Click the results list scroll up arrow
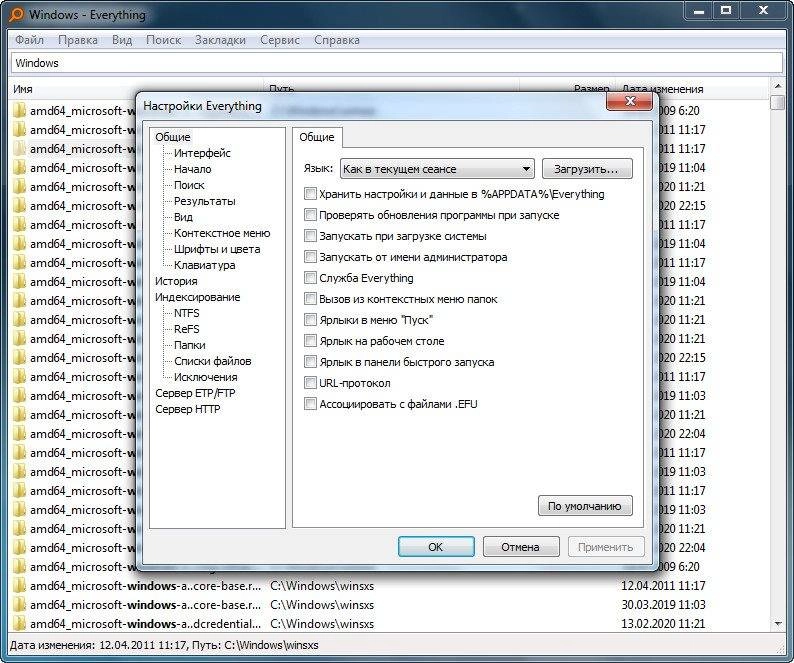This screenshot has height=663, width=794. click(x=777, y=86)
